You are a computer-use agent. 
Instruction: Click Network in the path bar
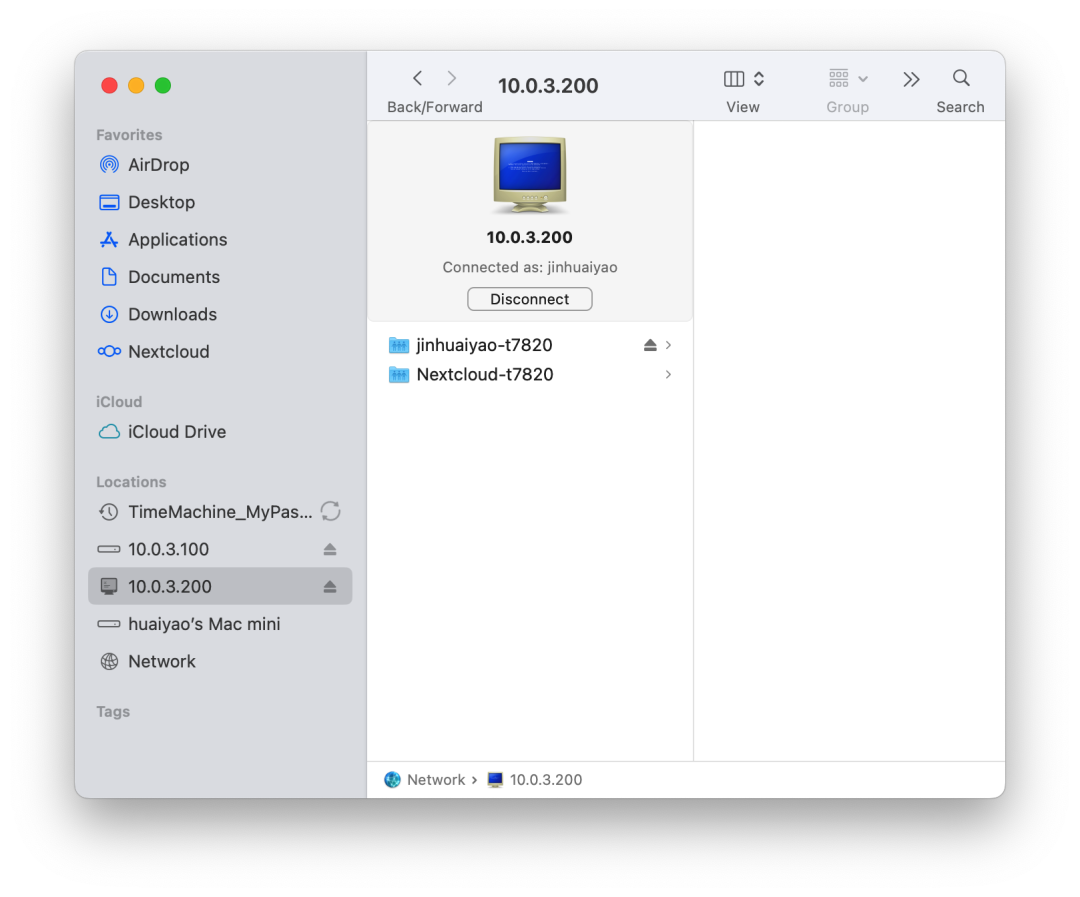(436, 779)
